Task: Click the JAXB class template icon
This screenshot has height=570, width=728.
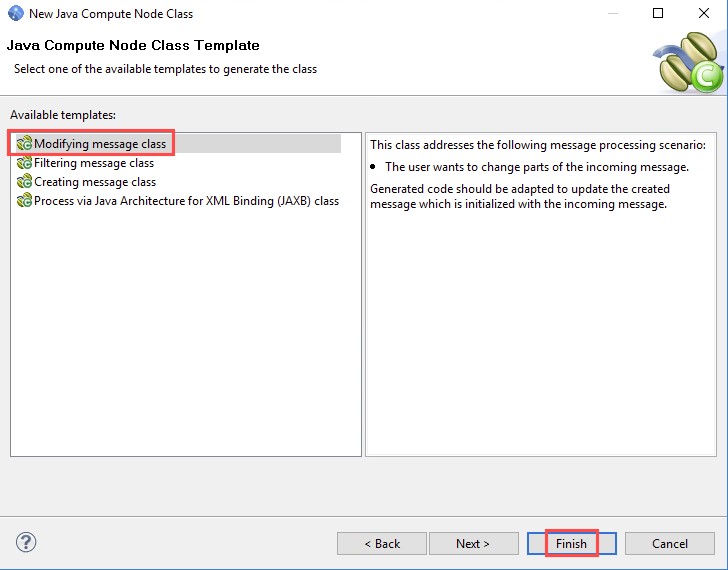Action: coord(24,201)
